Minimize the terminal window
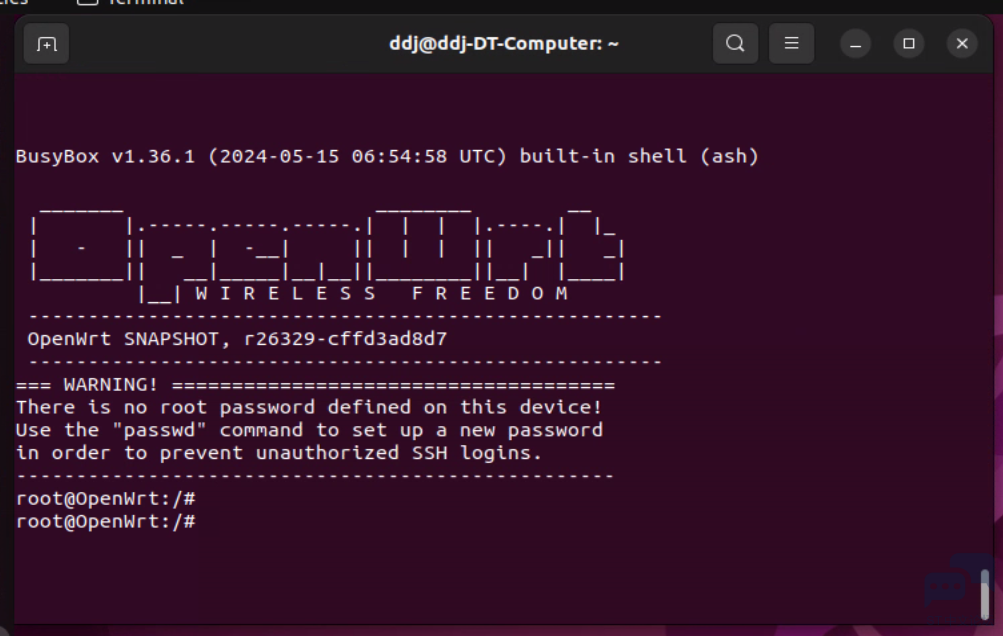 855,44
